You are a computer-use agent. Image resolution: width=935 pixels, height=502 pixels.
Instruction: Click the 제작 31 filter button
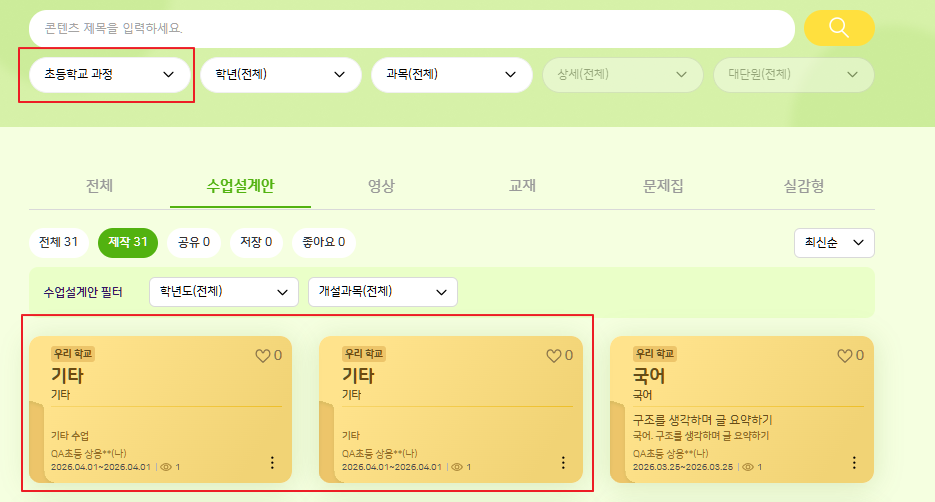pos(127,242)
